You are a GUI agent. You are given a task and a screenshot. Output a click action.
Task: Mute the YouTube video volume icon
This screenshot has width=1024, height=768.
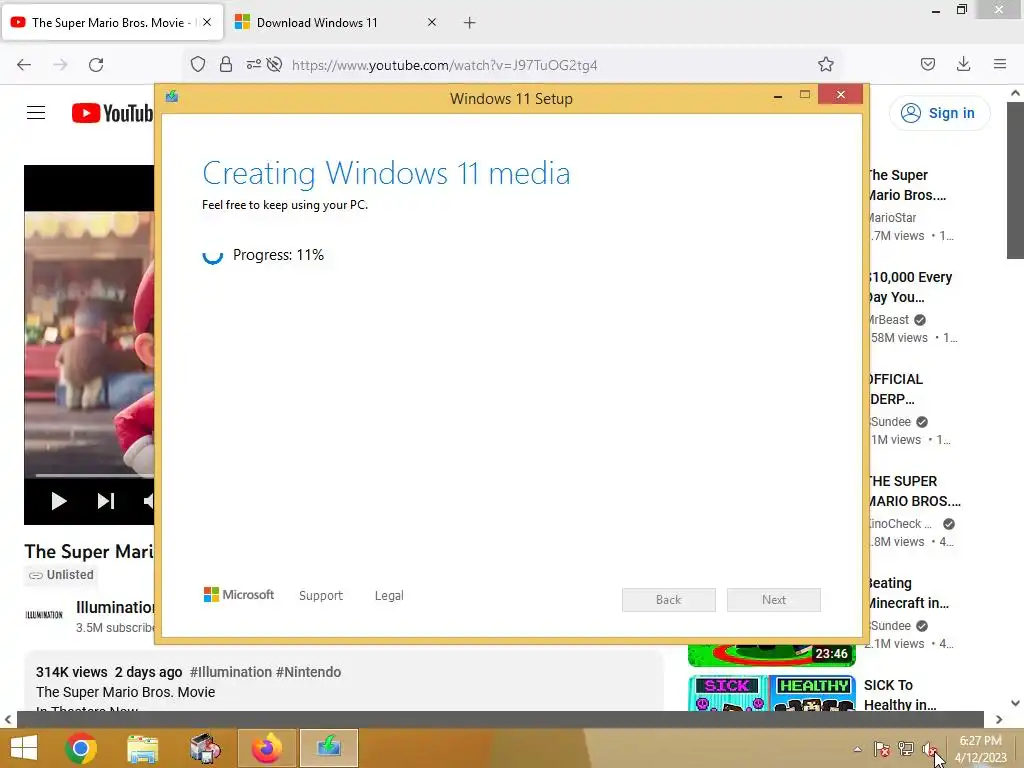click(149, 501)
